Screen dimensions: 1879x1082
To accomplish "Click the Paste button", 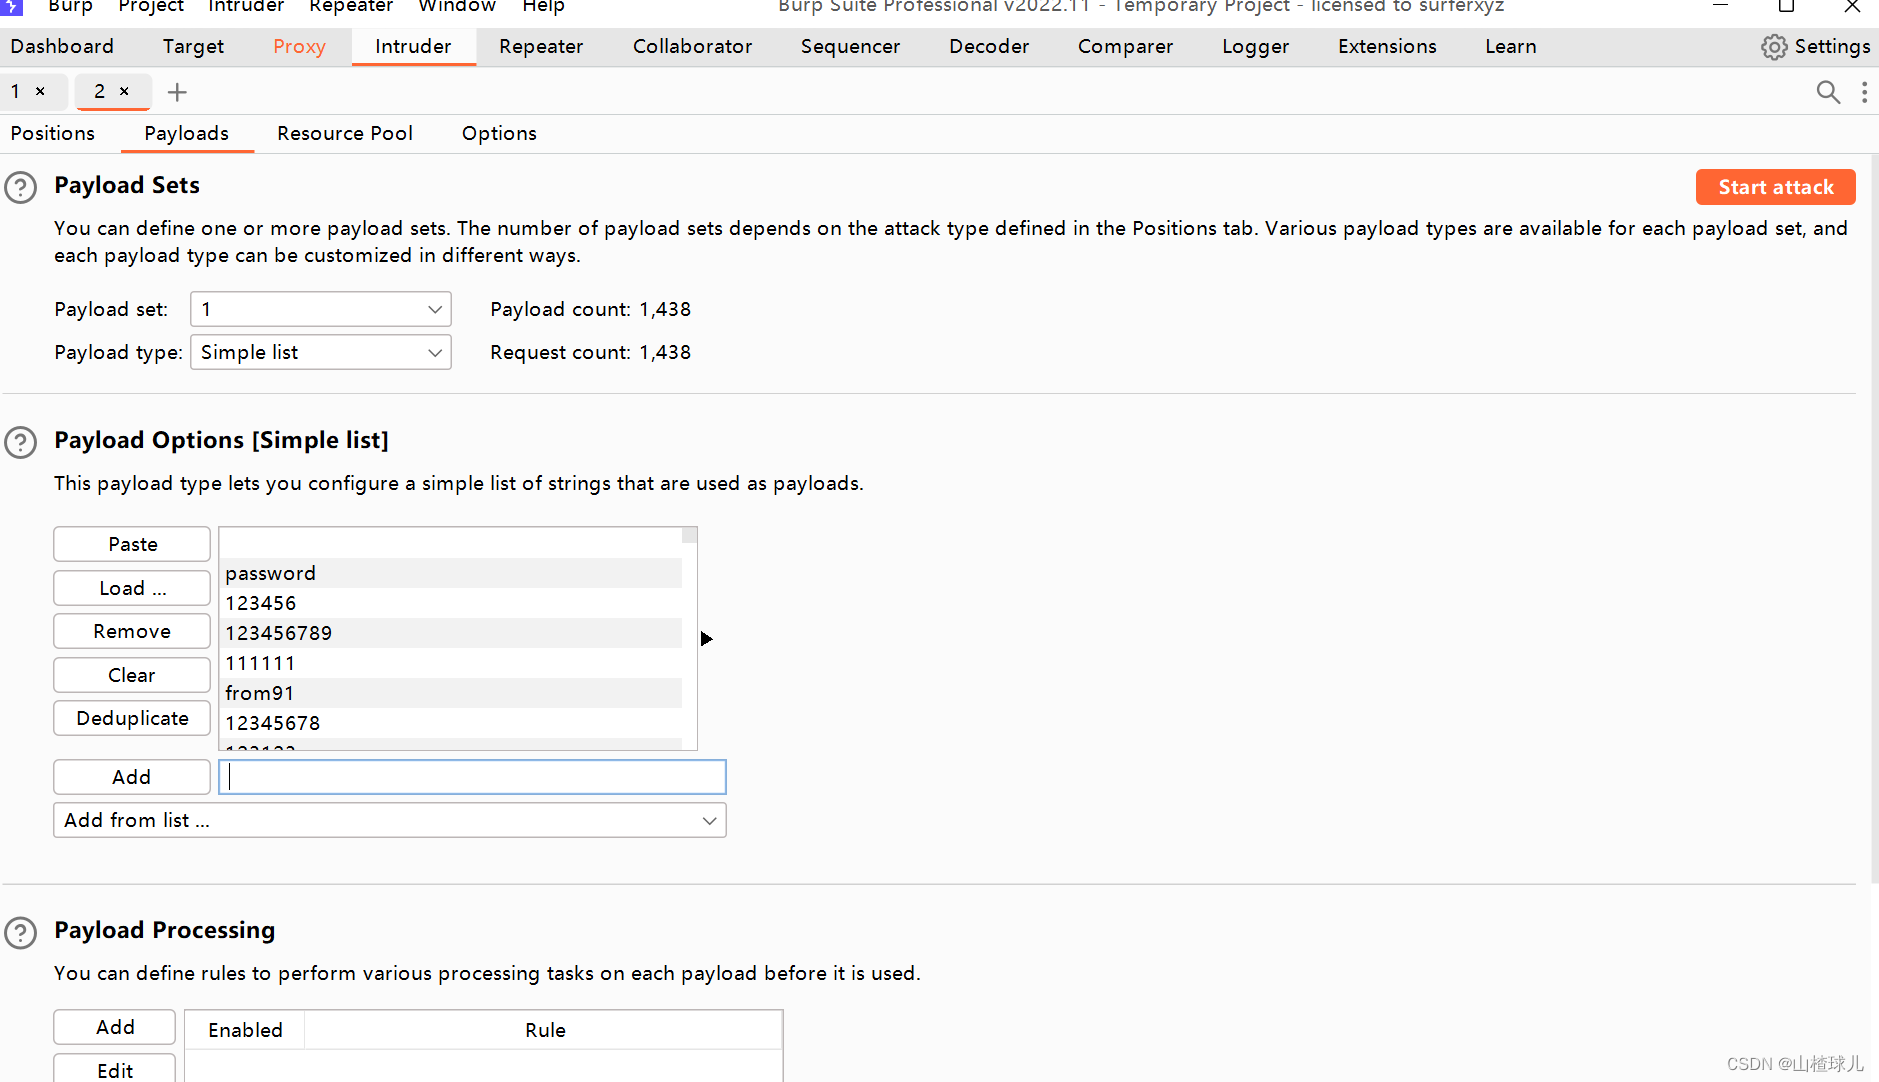I will pos(132,544).
